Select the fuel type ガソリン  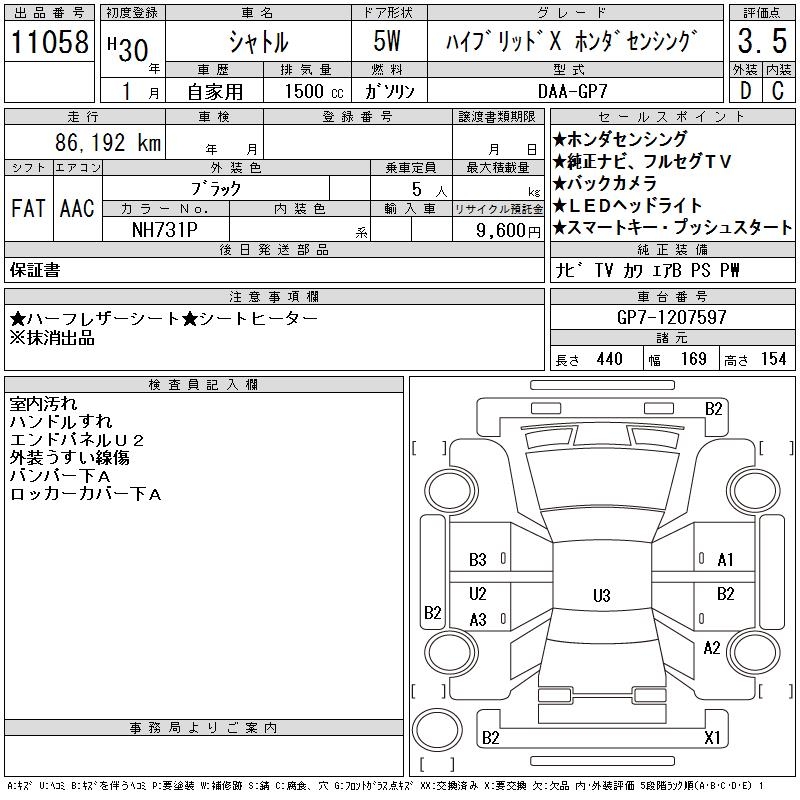click(x=389, y=91)
